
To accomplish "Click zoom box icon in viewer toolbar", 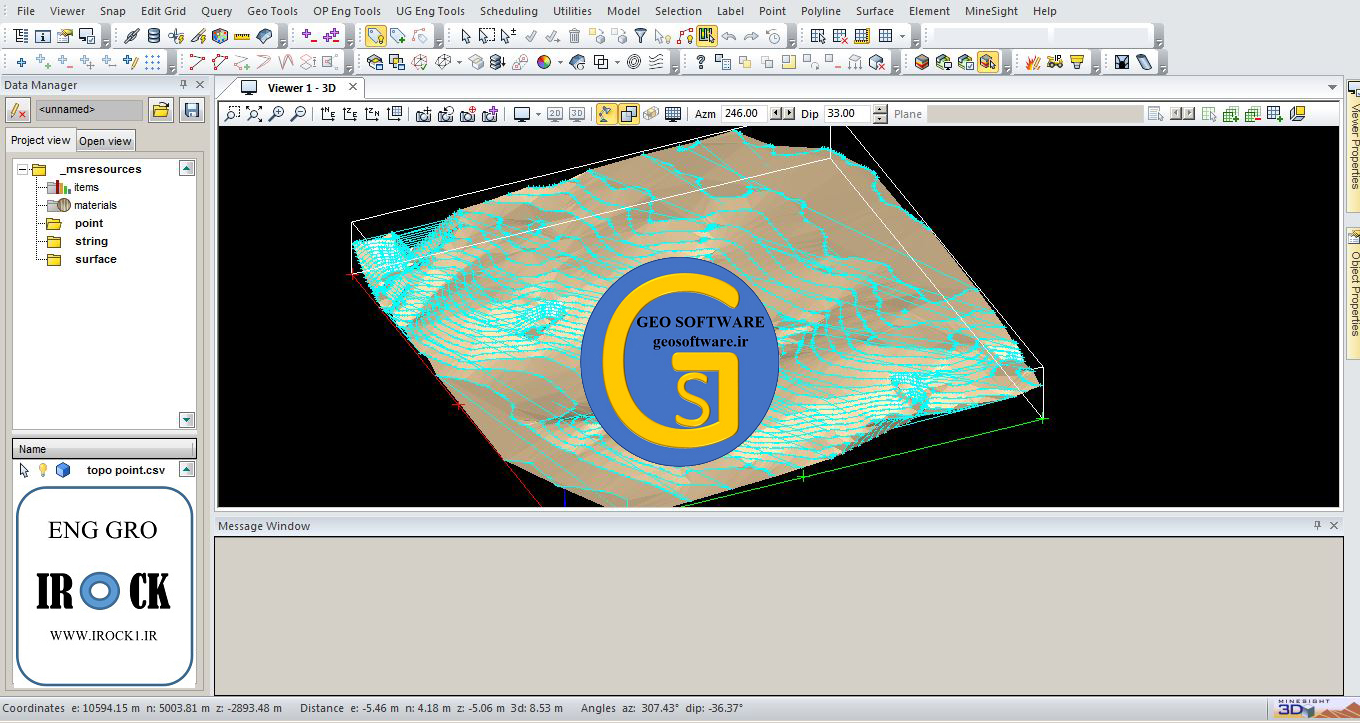I will point(232,114).
